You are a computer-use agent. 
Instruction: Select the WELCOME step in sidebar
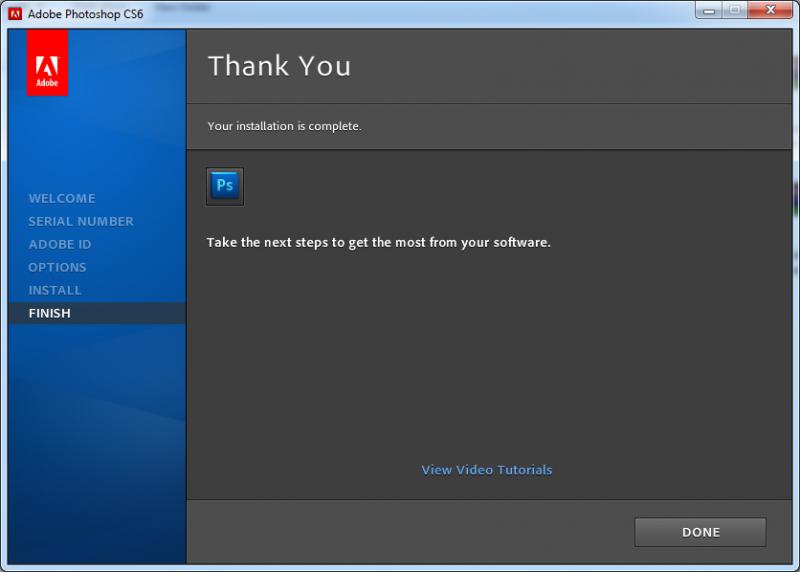pos(62,198)
